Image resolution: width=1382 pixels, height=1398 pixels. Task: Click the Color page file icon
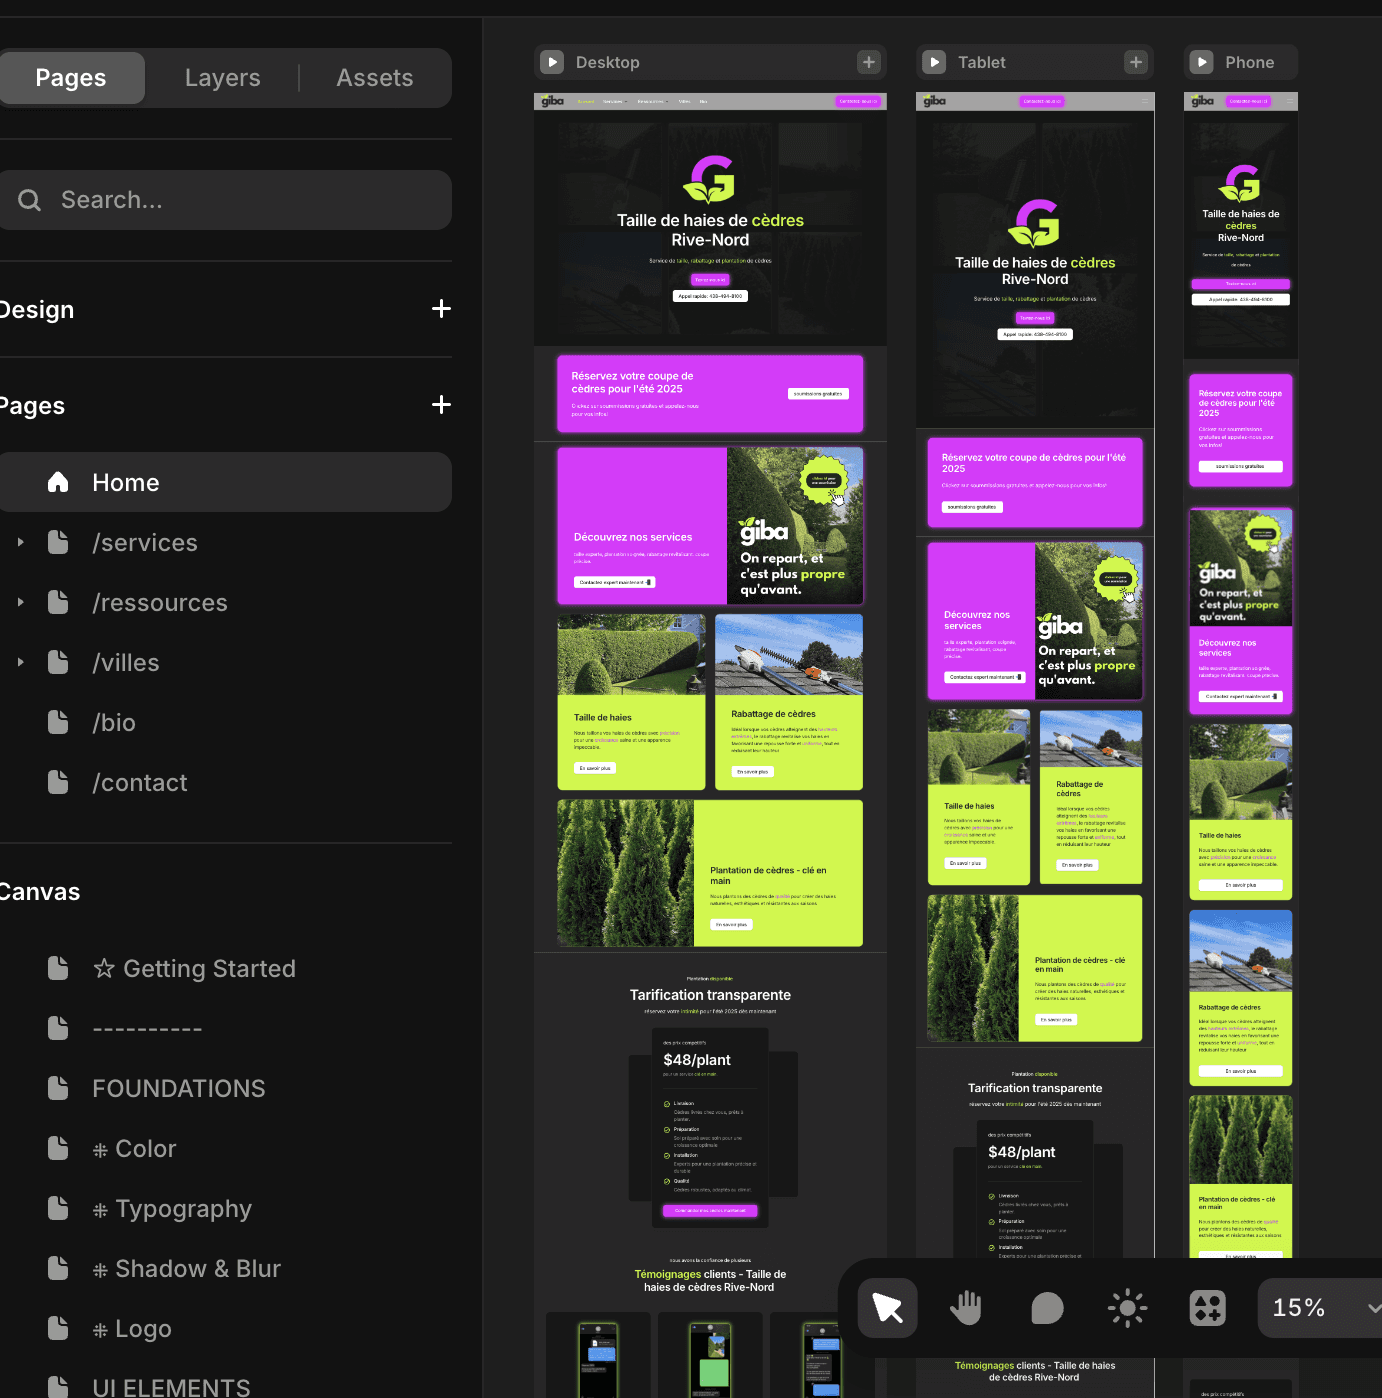click(58, 1148)
